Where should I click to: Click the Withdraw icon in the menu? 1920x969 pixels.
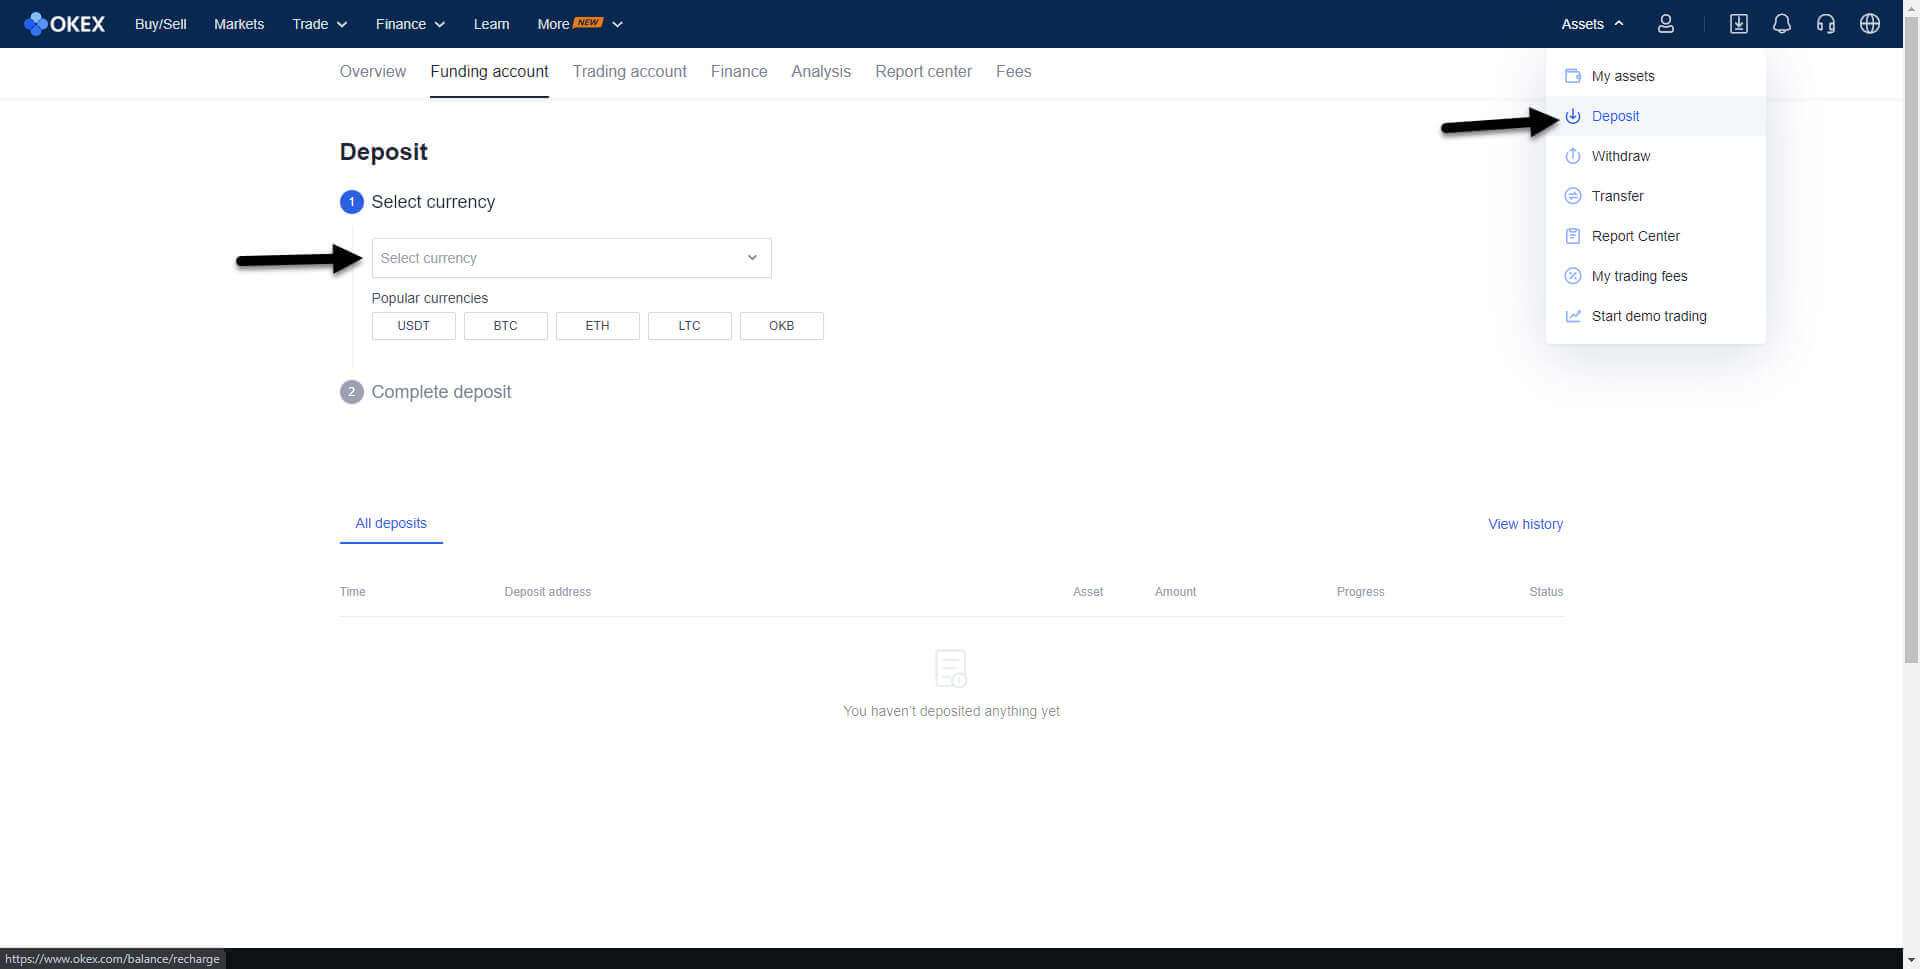(x=1573, y=156)
